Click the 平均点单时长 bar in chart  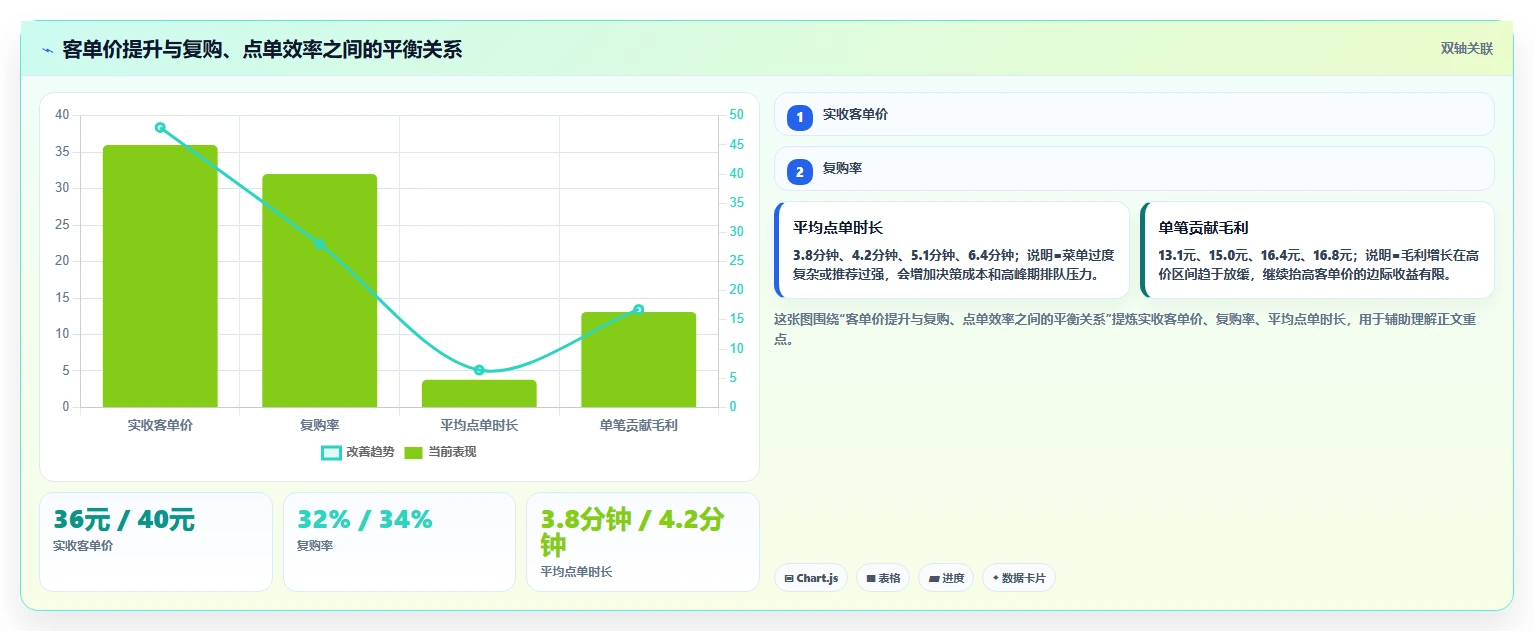479,393
